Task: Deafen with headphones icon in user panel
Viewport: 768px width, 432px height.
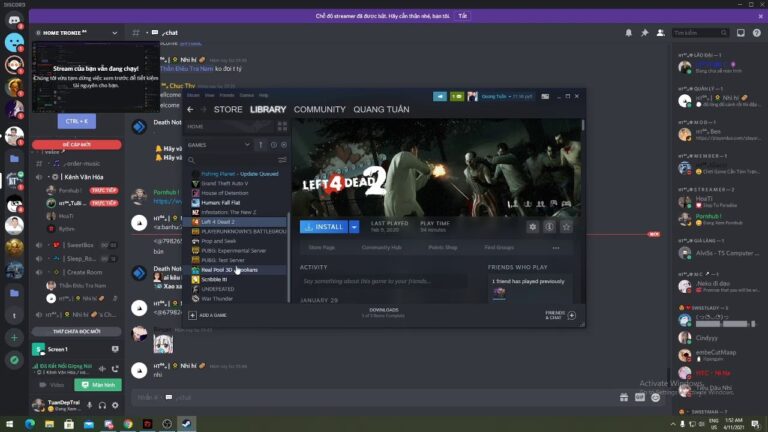Action: pyautogui.click(x=102, y=405)
